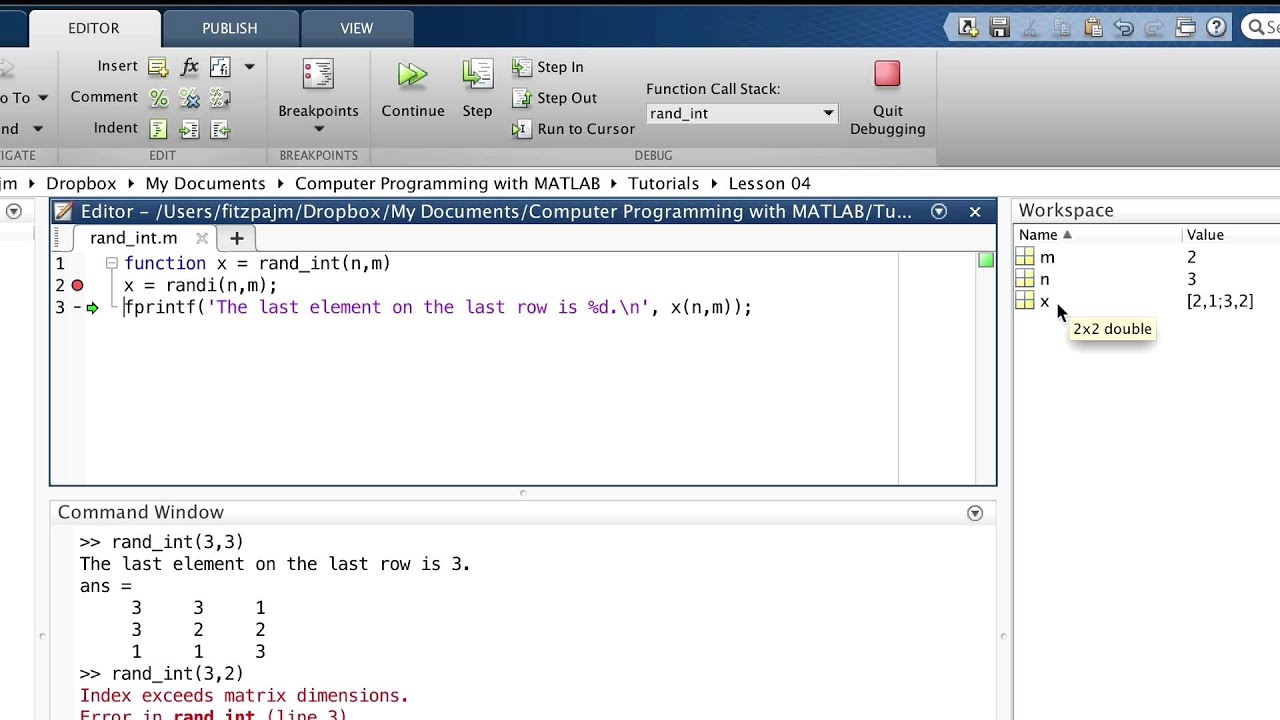Click the Switch Windows icon
1280x720 pixels.
click(1186, 28)
